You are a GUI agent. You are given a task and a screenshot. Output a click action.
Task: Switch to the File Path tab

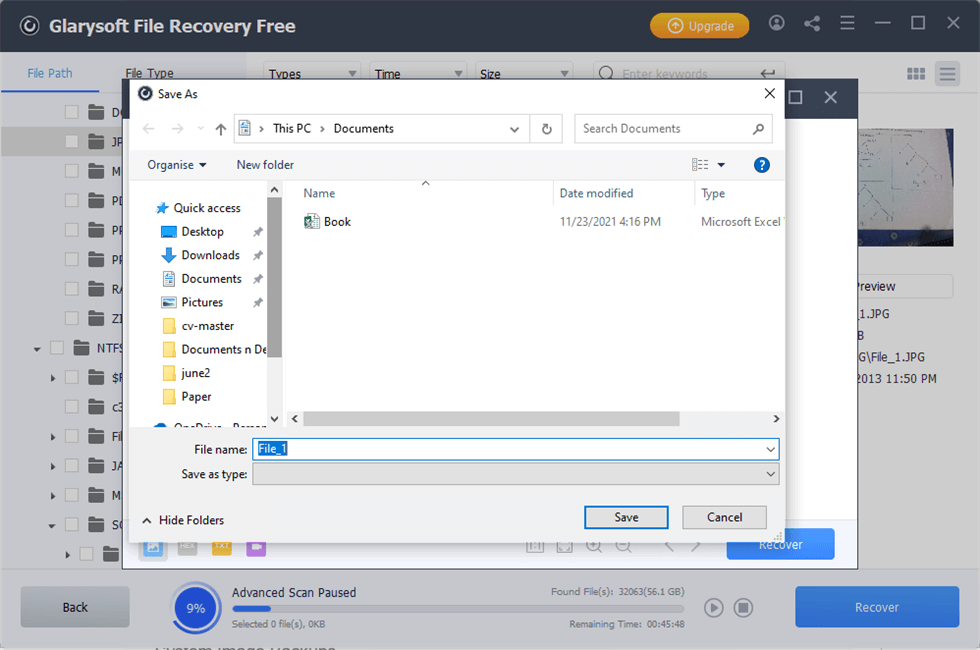tap(49, 73)
